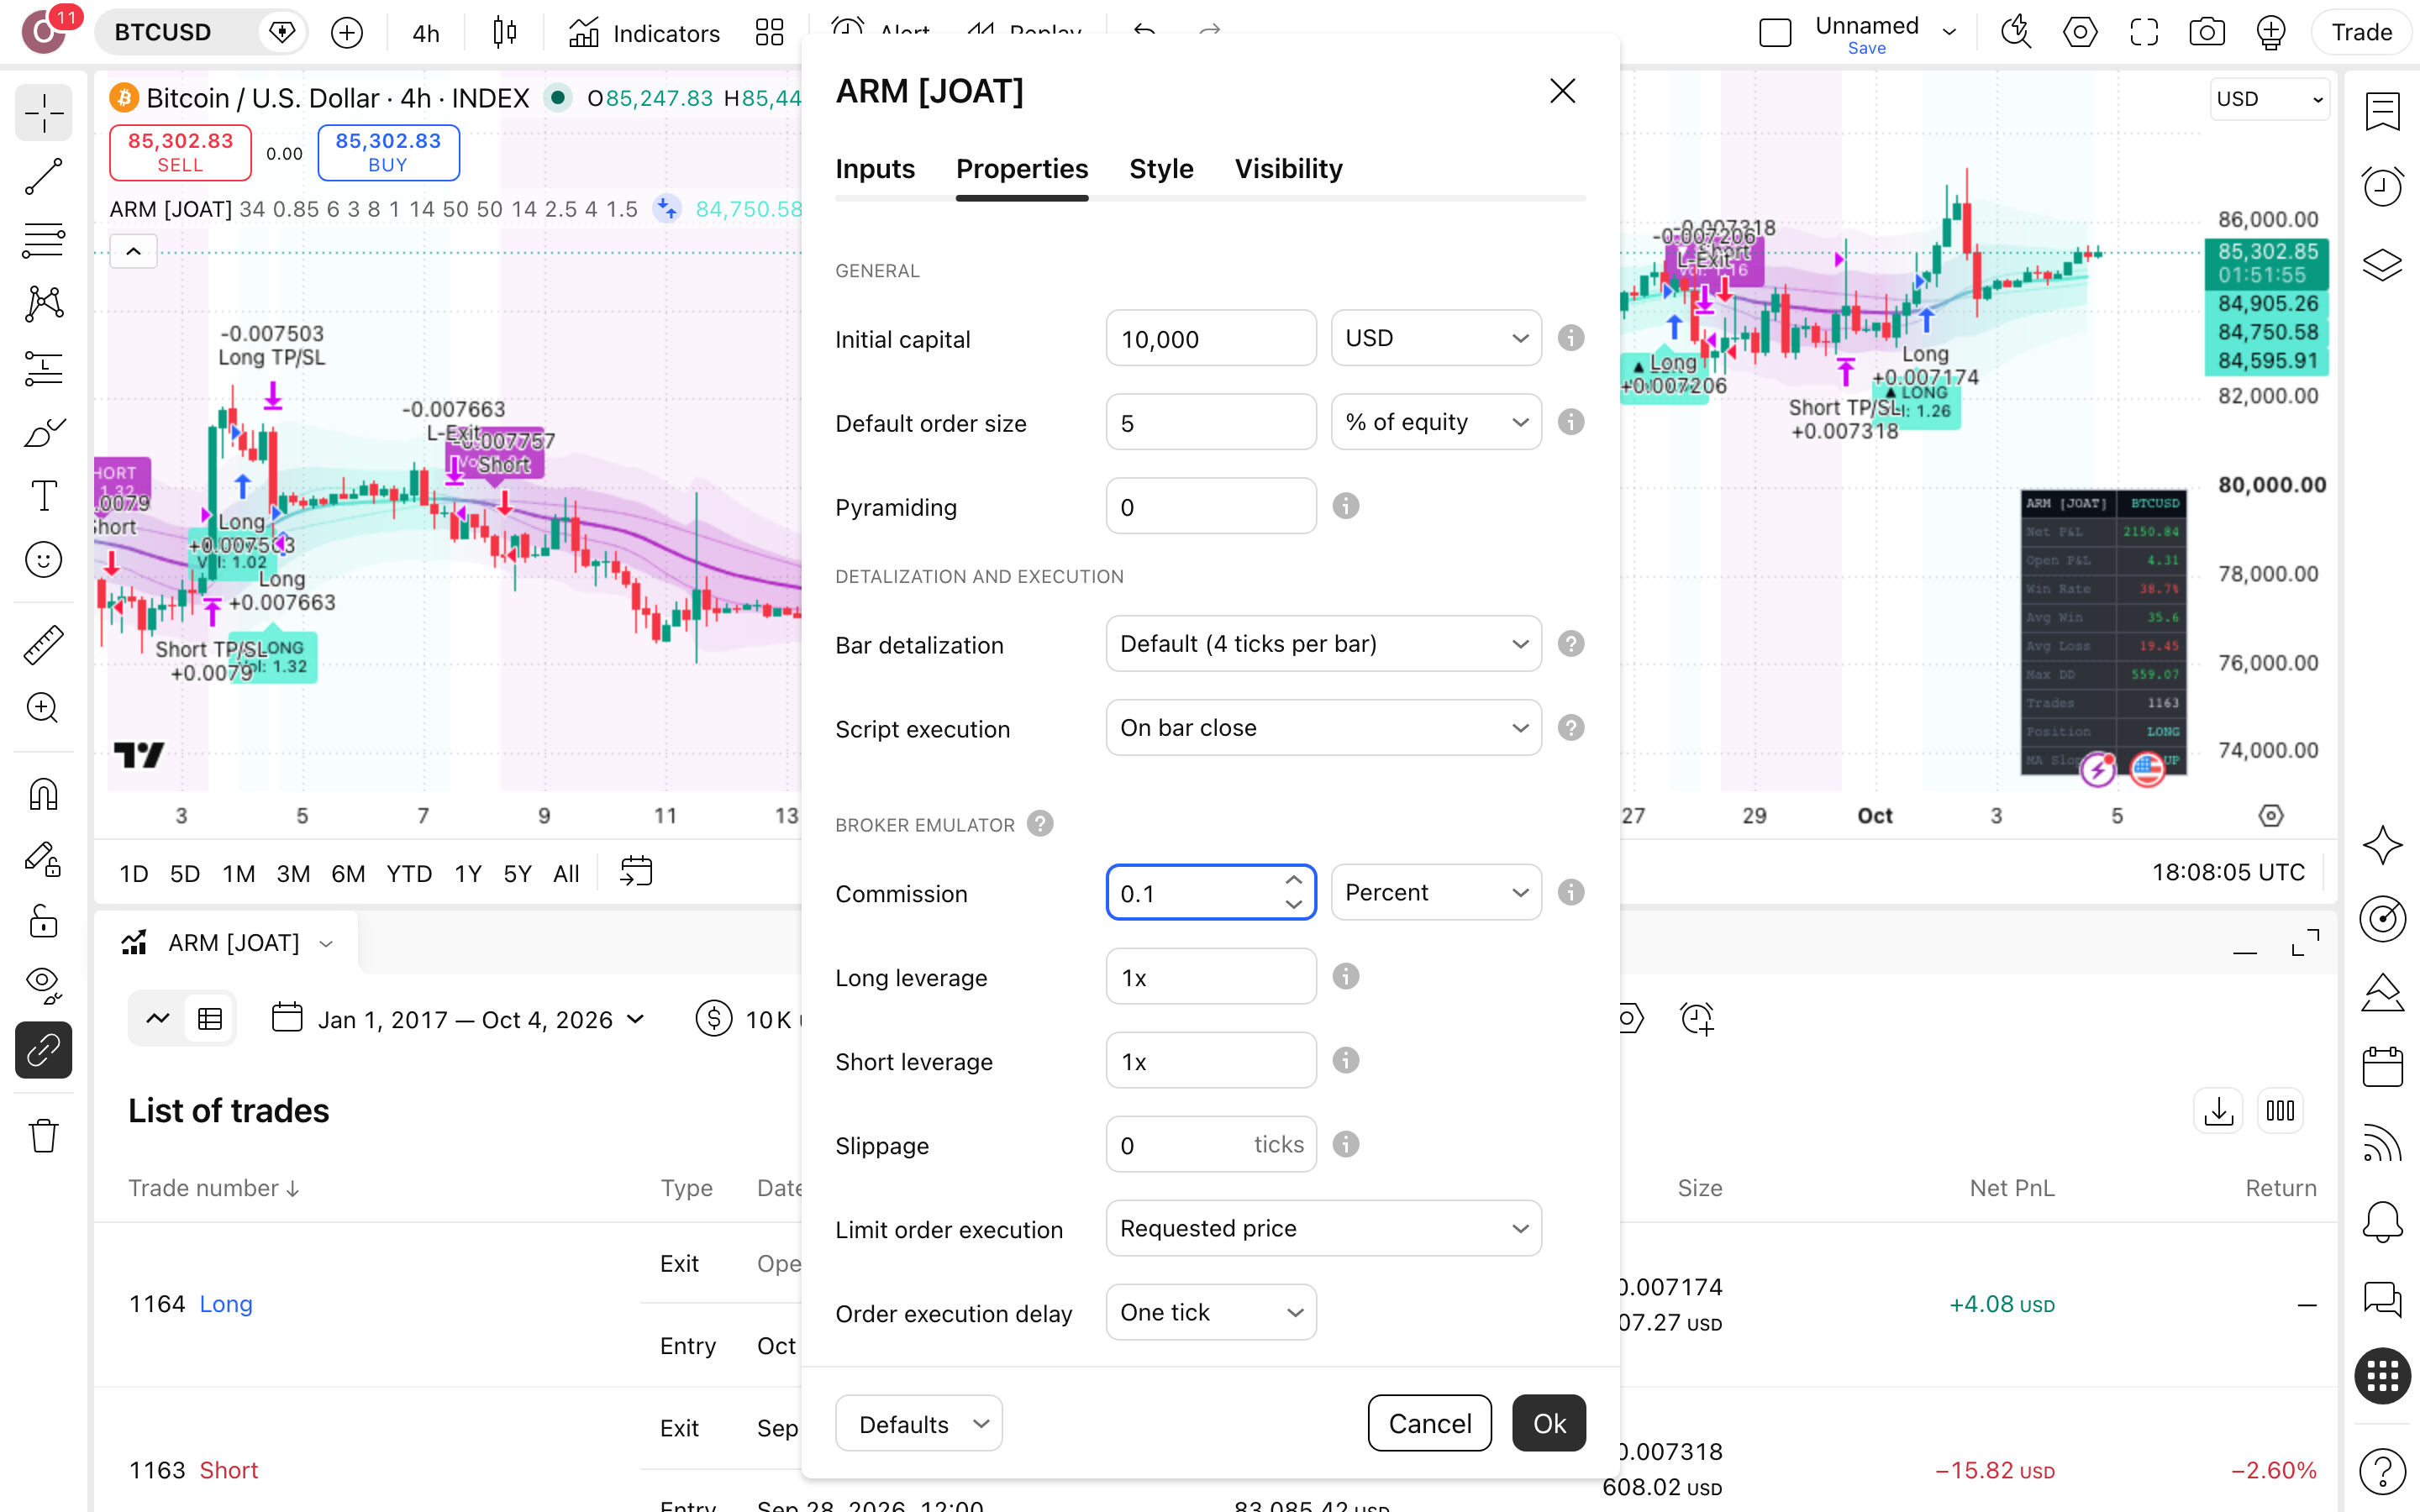Toggle lock all drawings

43,922
